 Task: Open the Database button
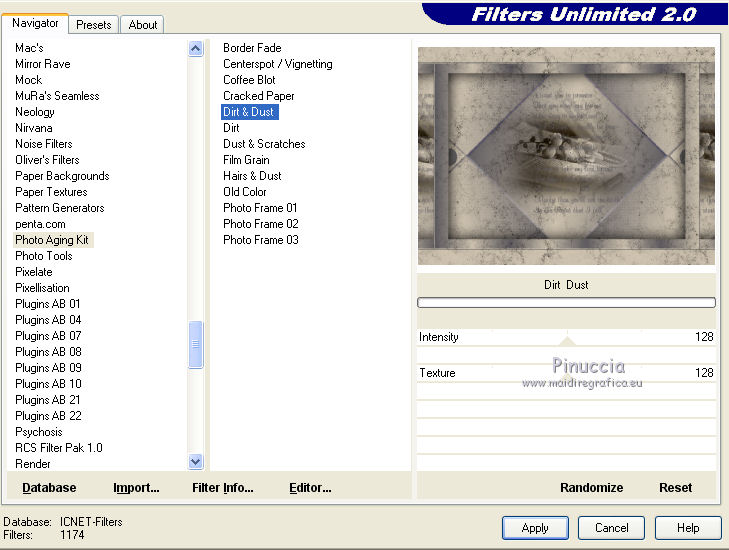coord(49,488)
